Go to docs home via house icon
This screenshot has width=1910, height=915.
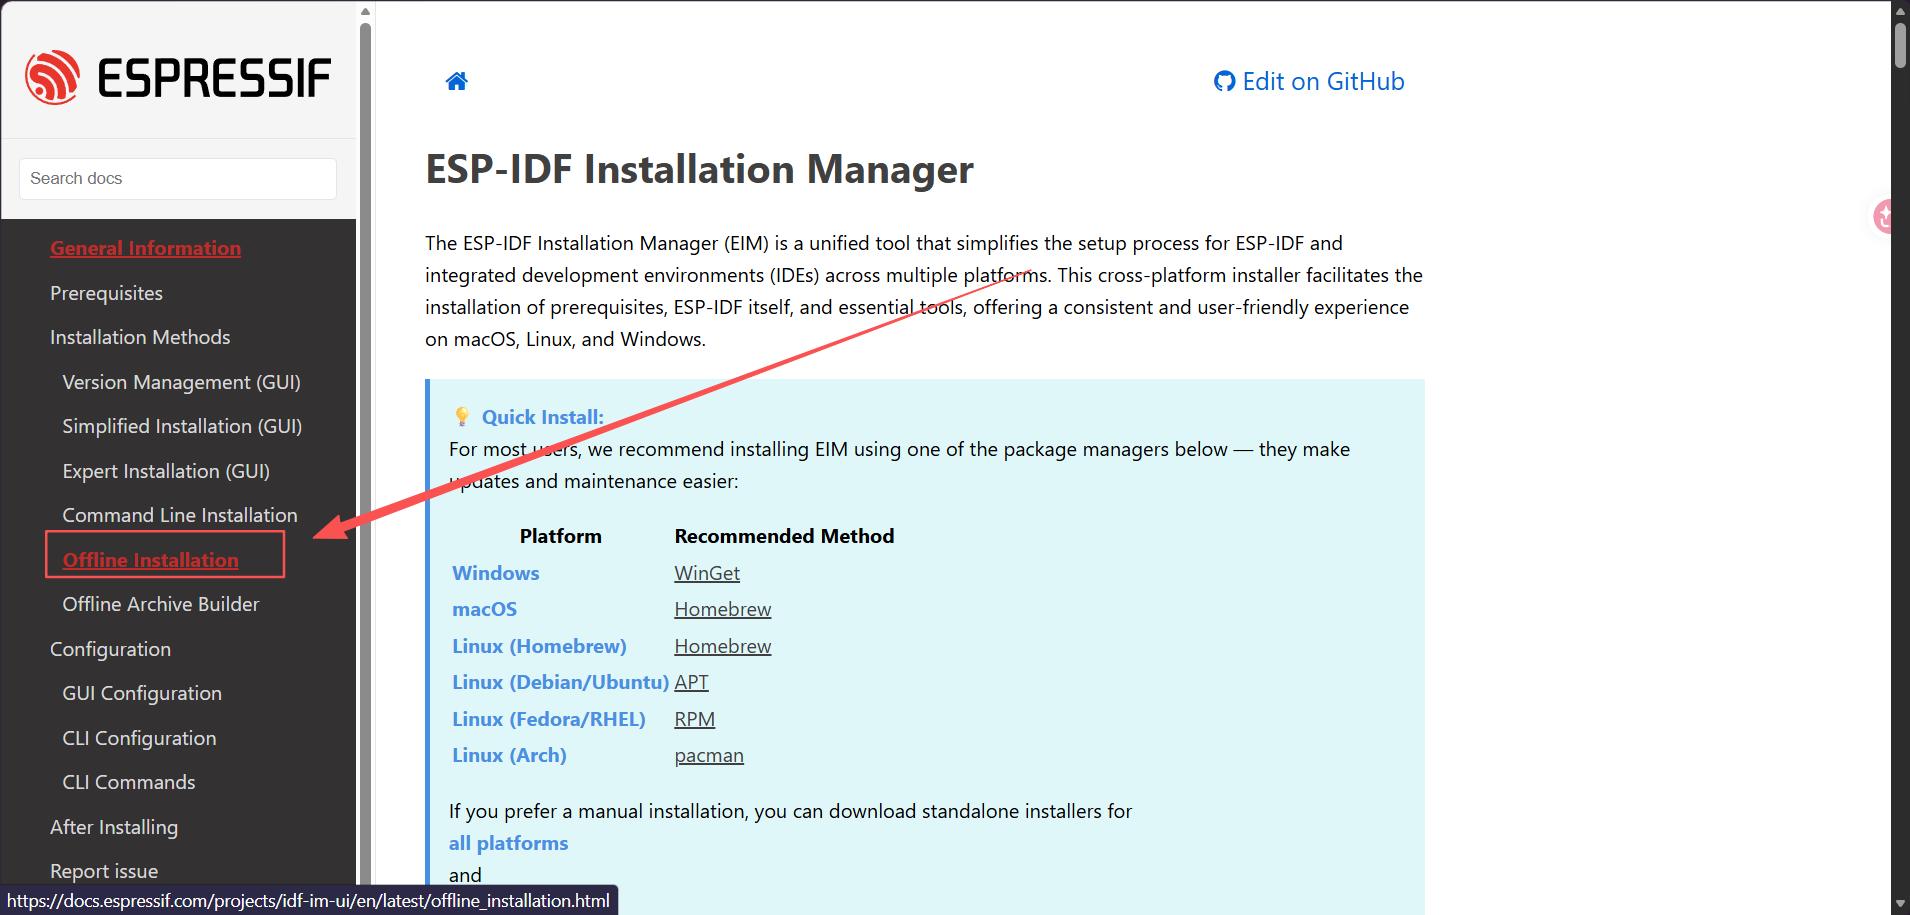click(x=456, y=81)
